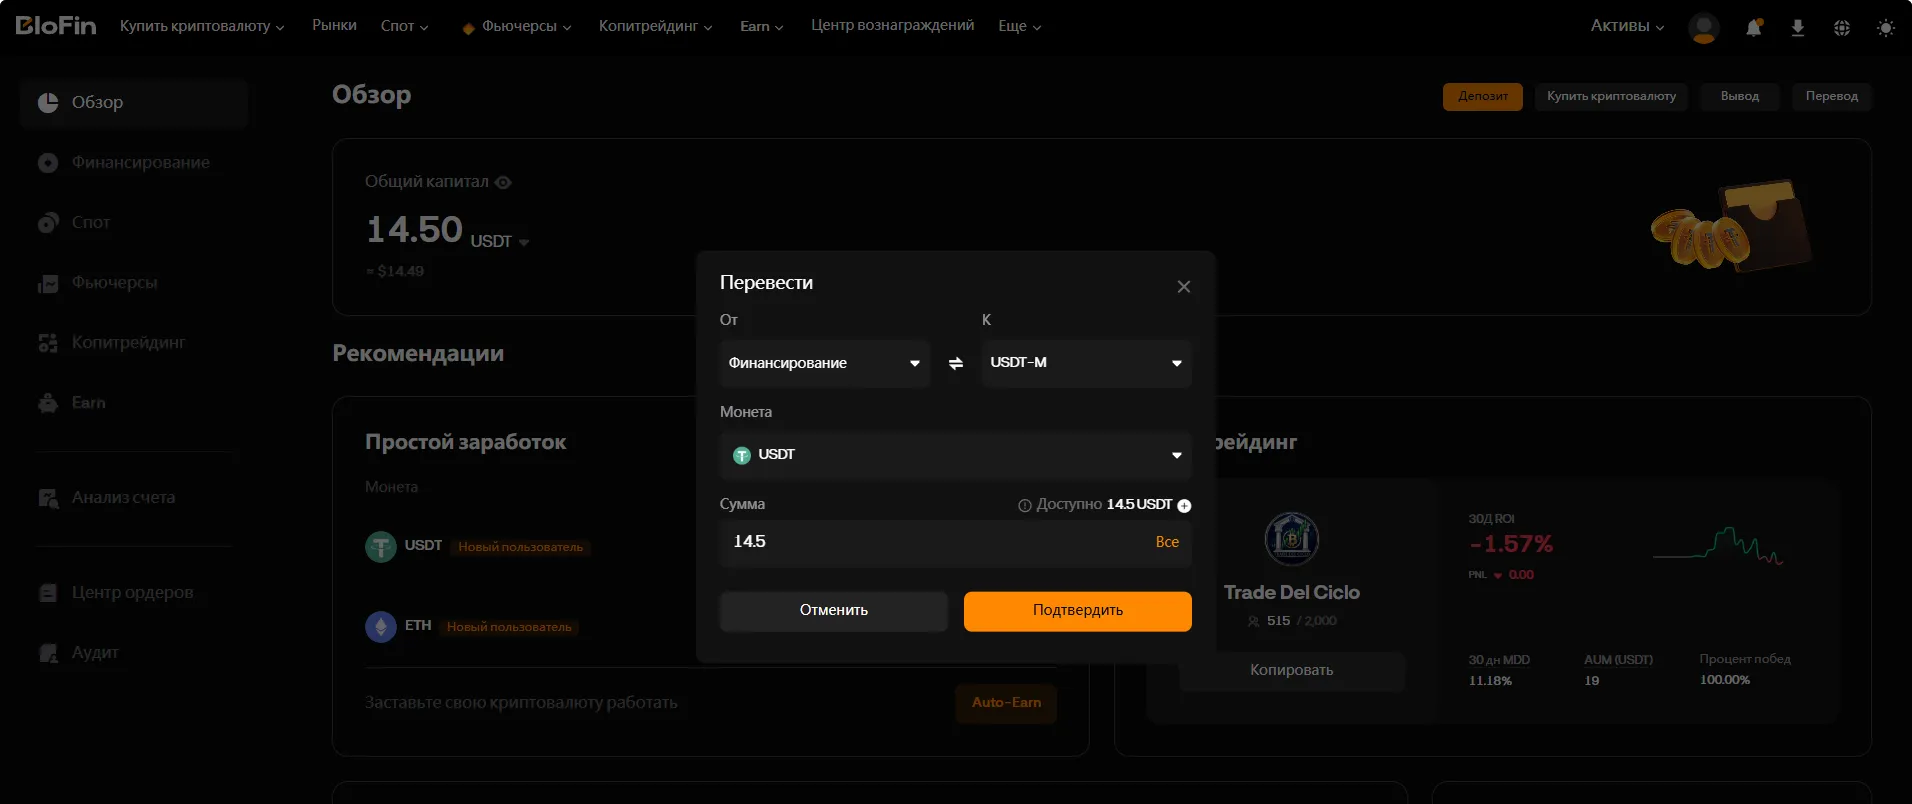
Task: Click the ROI sparkline chart
Action: pyautogui.click(x=1718, y=545)
